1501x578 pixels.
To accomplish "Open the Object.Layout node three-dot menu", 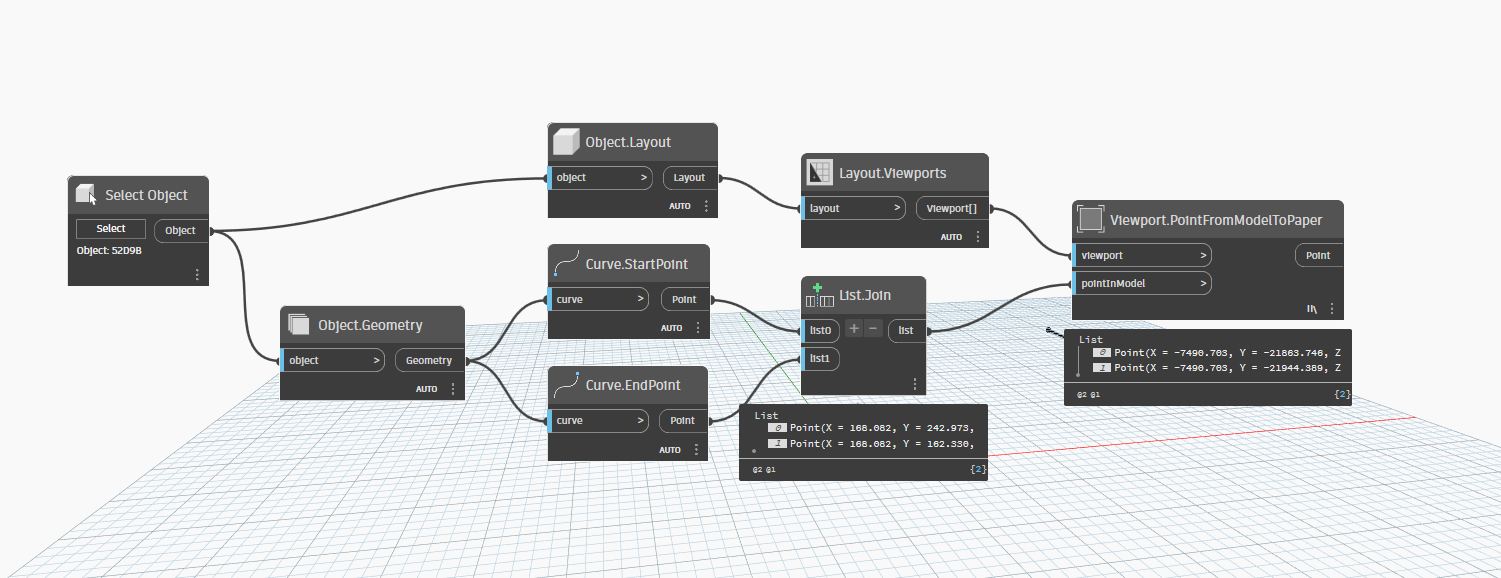I will tap(706, 206).
